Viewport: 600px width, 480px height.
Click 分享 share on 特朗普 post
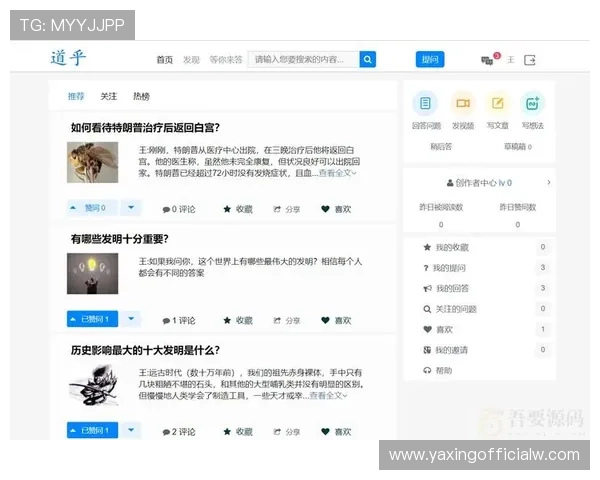(x=287, y=209)
